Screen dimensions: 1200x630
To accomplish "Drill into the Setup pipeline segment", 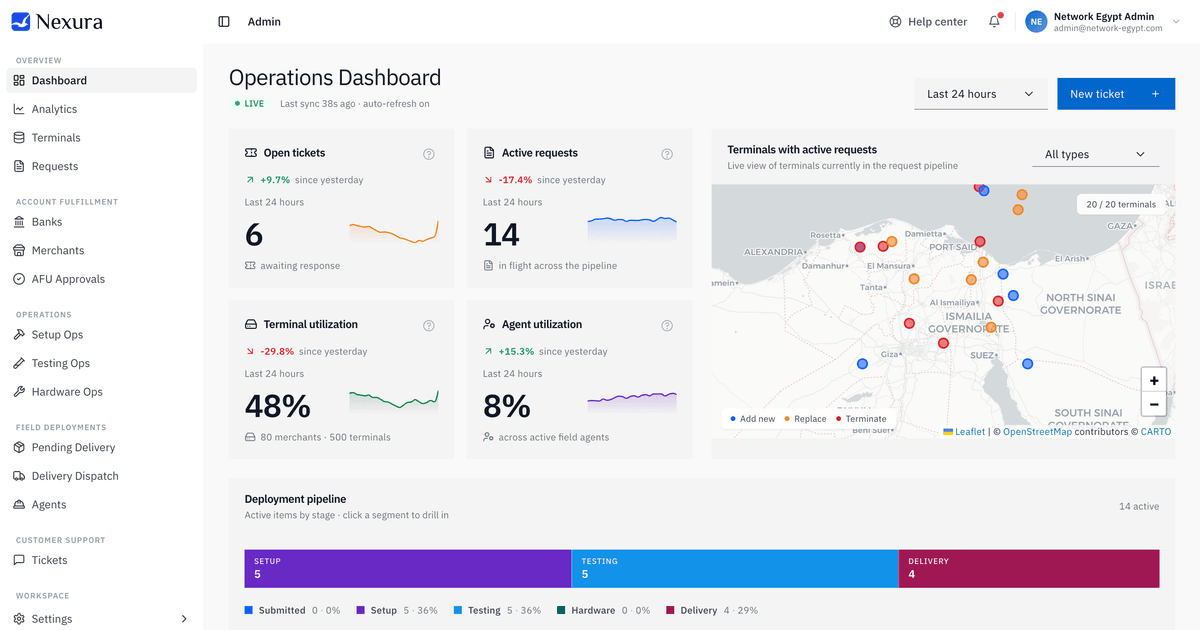I will pos(408,568).
